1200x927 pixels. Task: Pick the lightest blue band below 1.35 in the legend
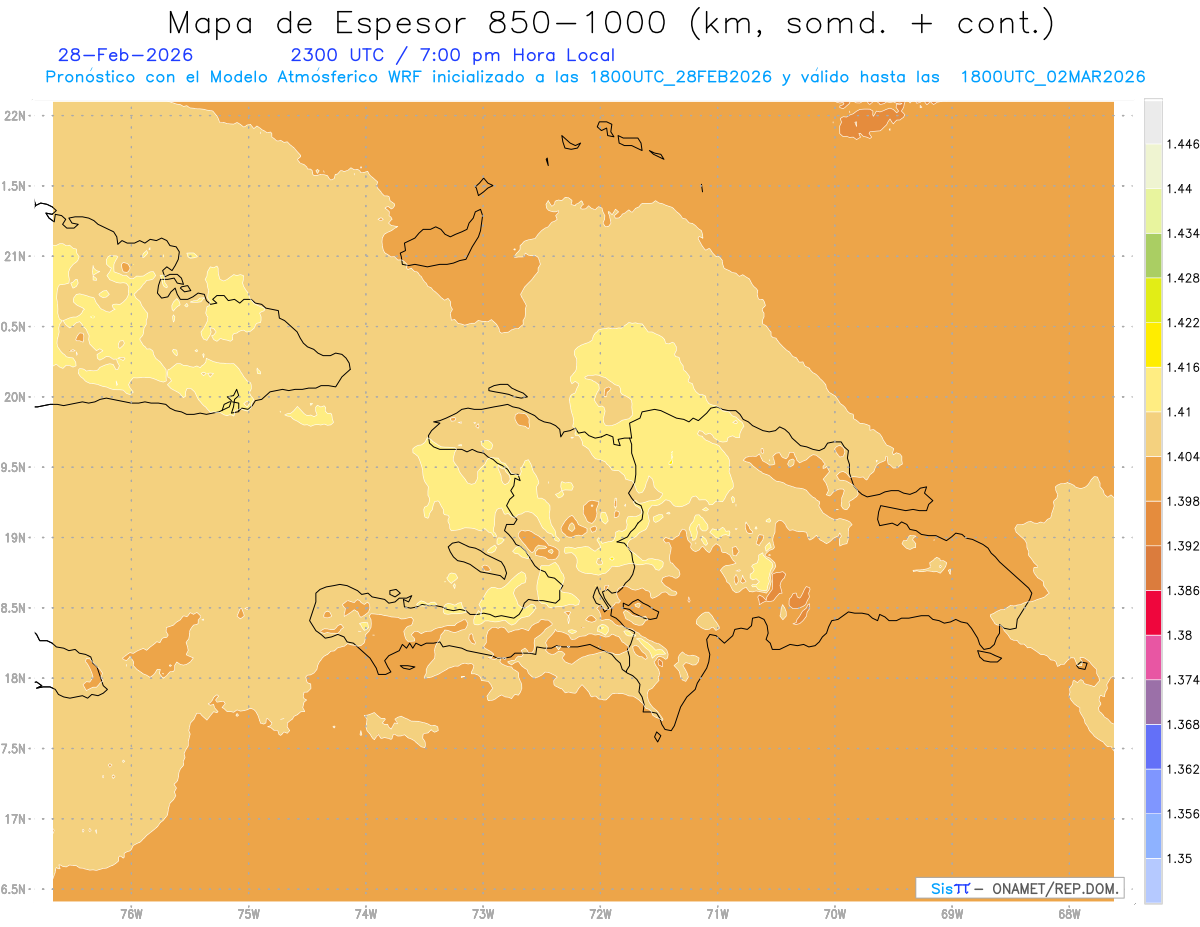click(x=1153, y=881)
